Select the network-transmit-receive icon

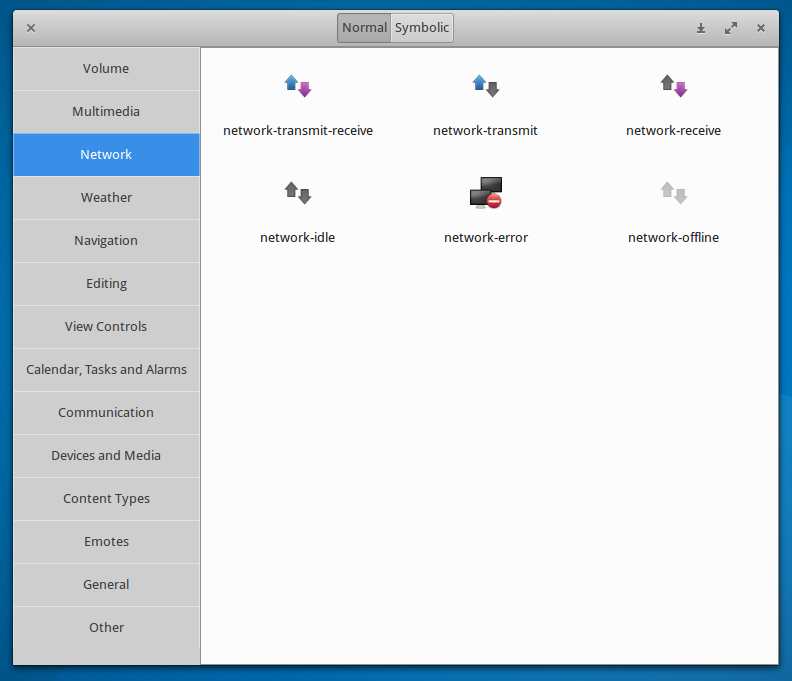(298, 87)
